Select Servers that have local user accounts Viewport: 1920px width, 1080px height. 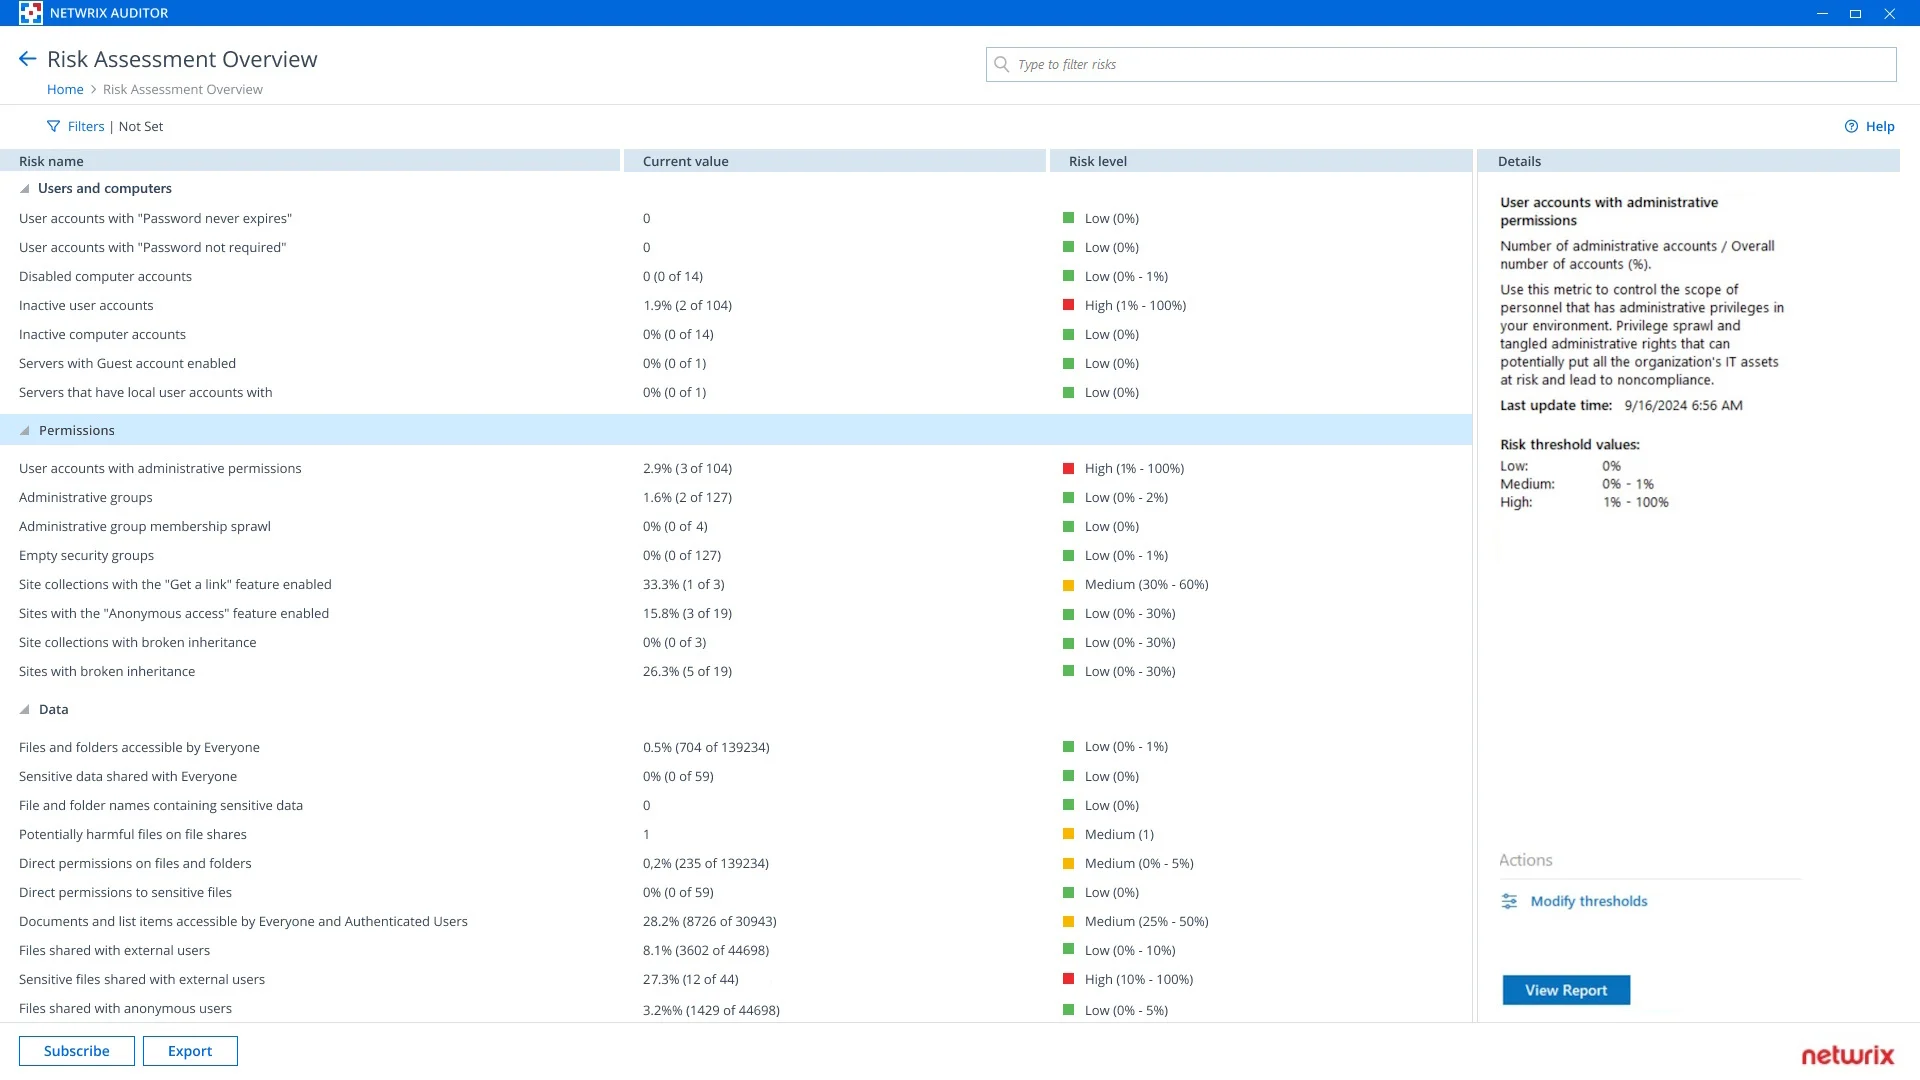tap(145, 393)
